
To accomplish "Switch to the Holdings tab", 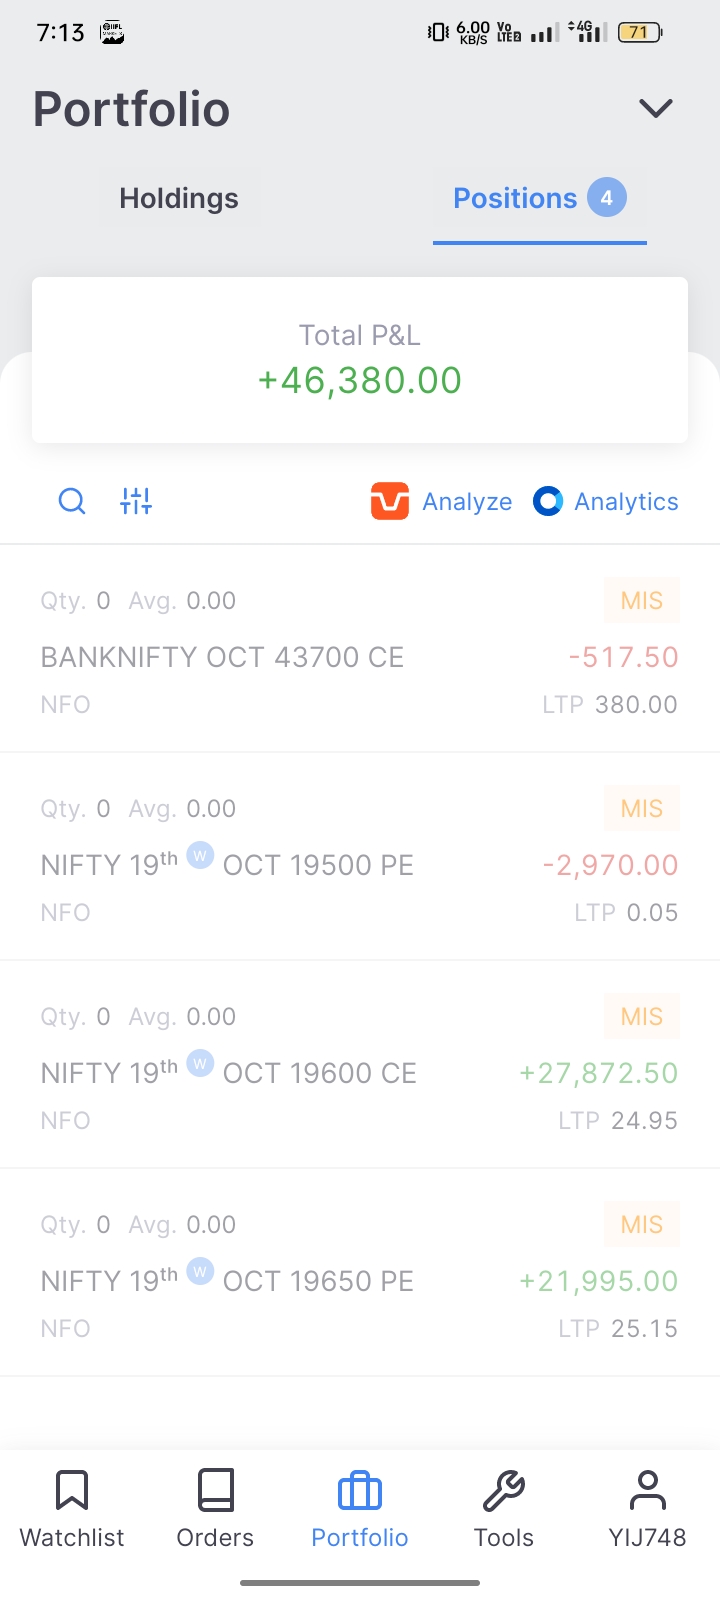I will point(179,198).
